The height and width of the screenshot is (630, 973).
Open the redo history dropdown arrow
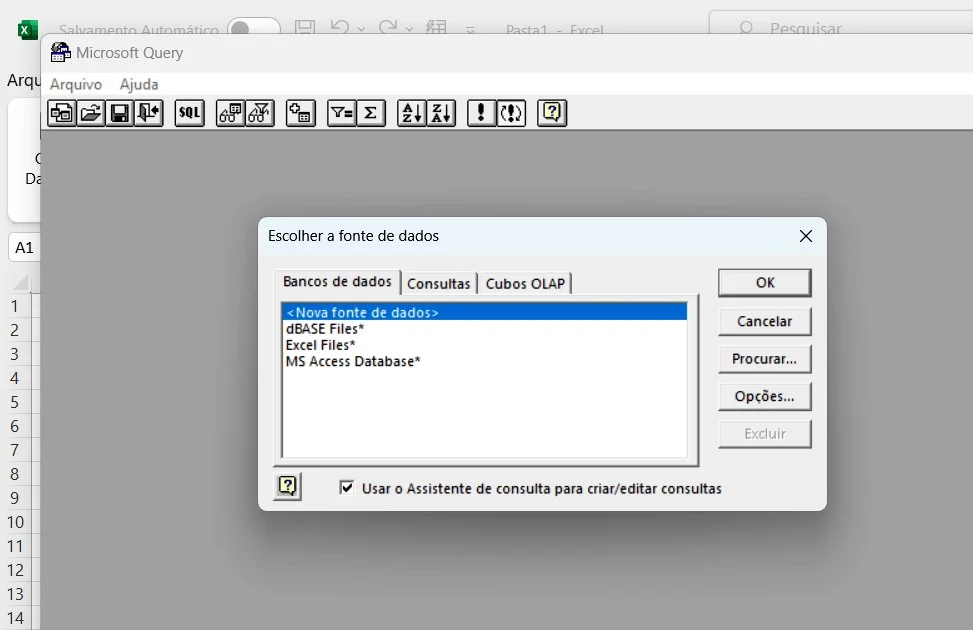(x=409, y=29)
